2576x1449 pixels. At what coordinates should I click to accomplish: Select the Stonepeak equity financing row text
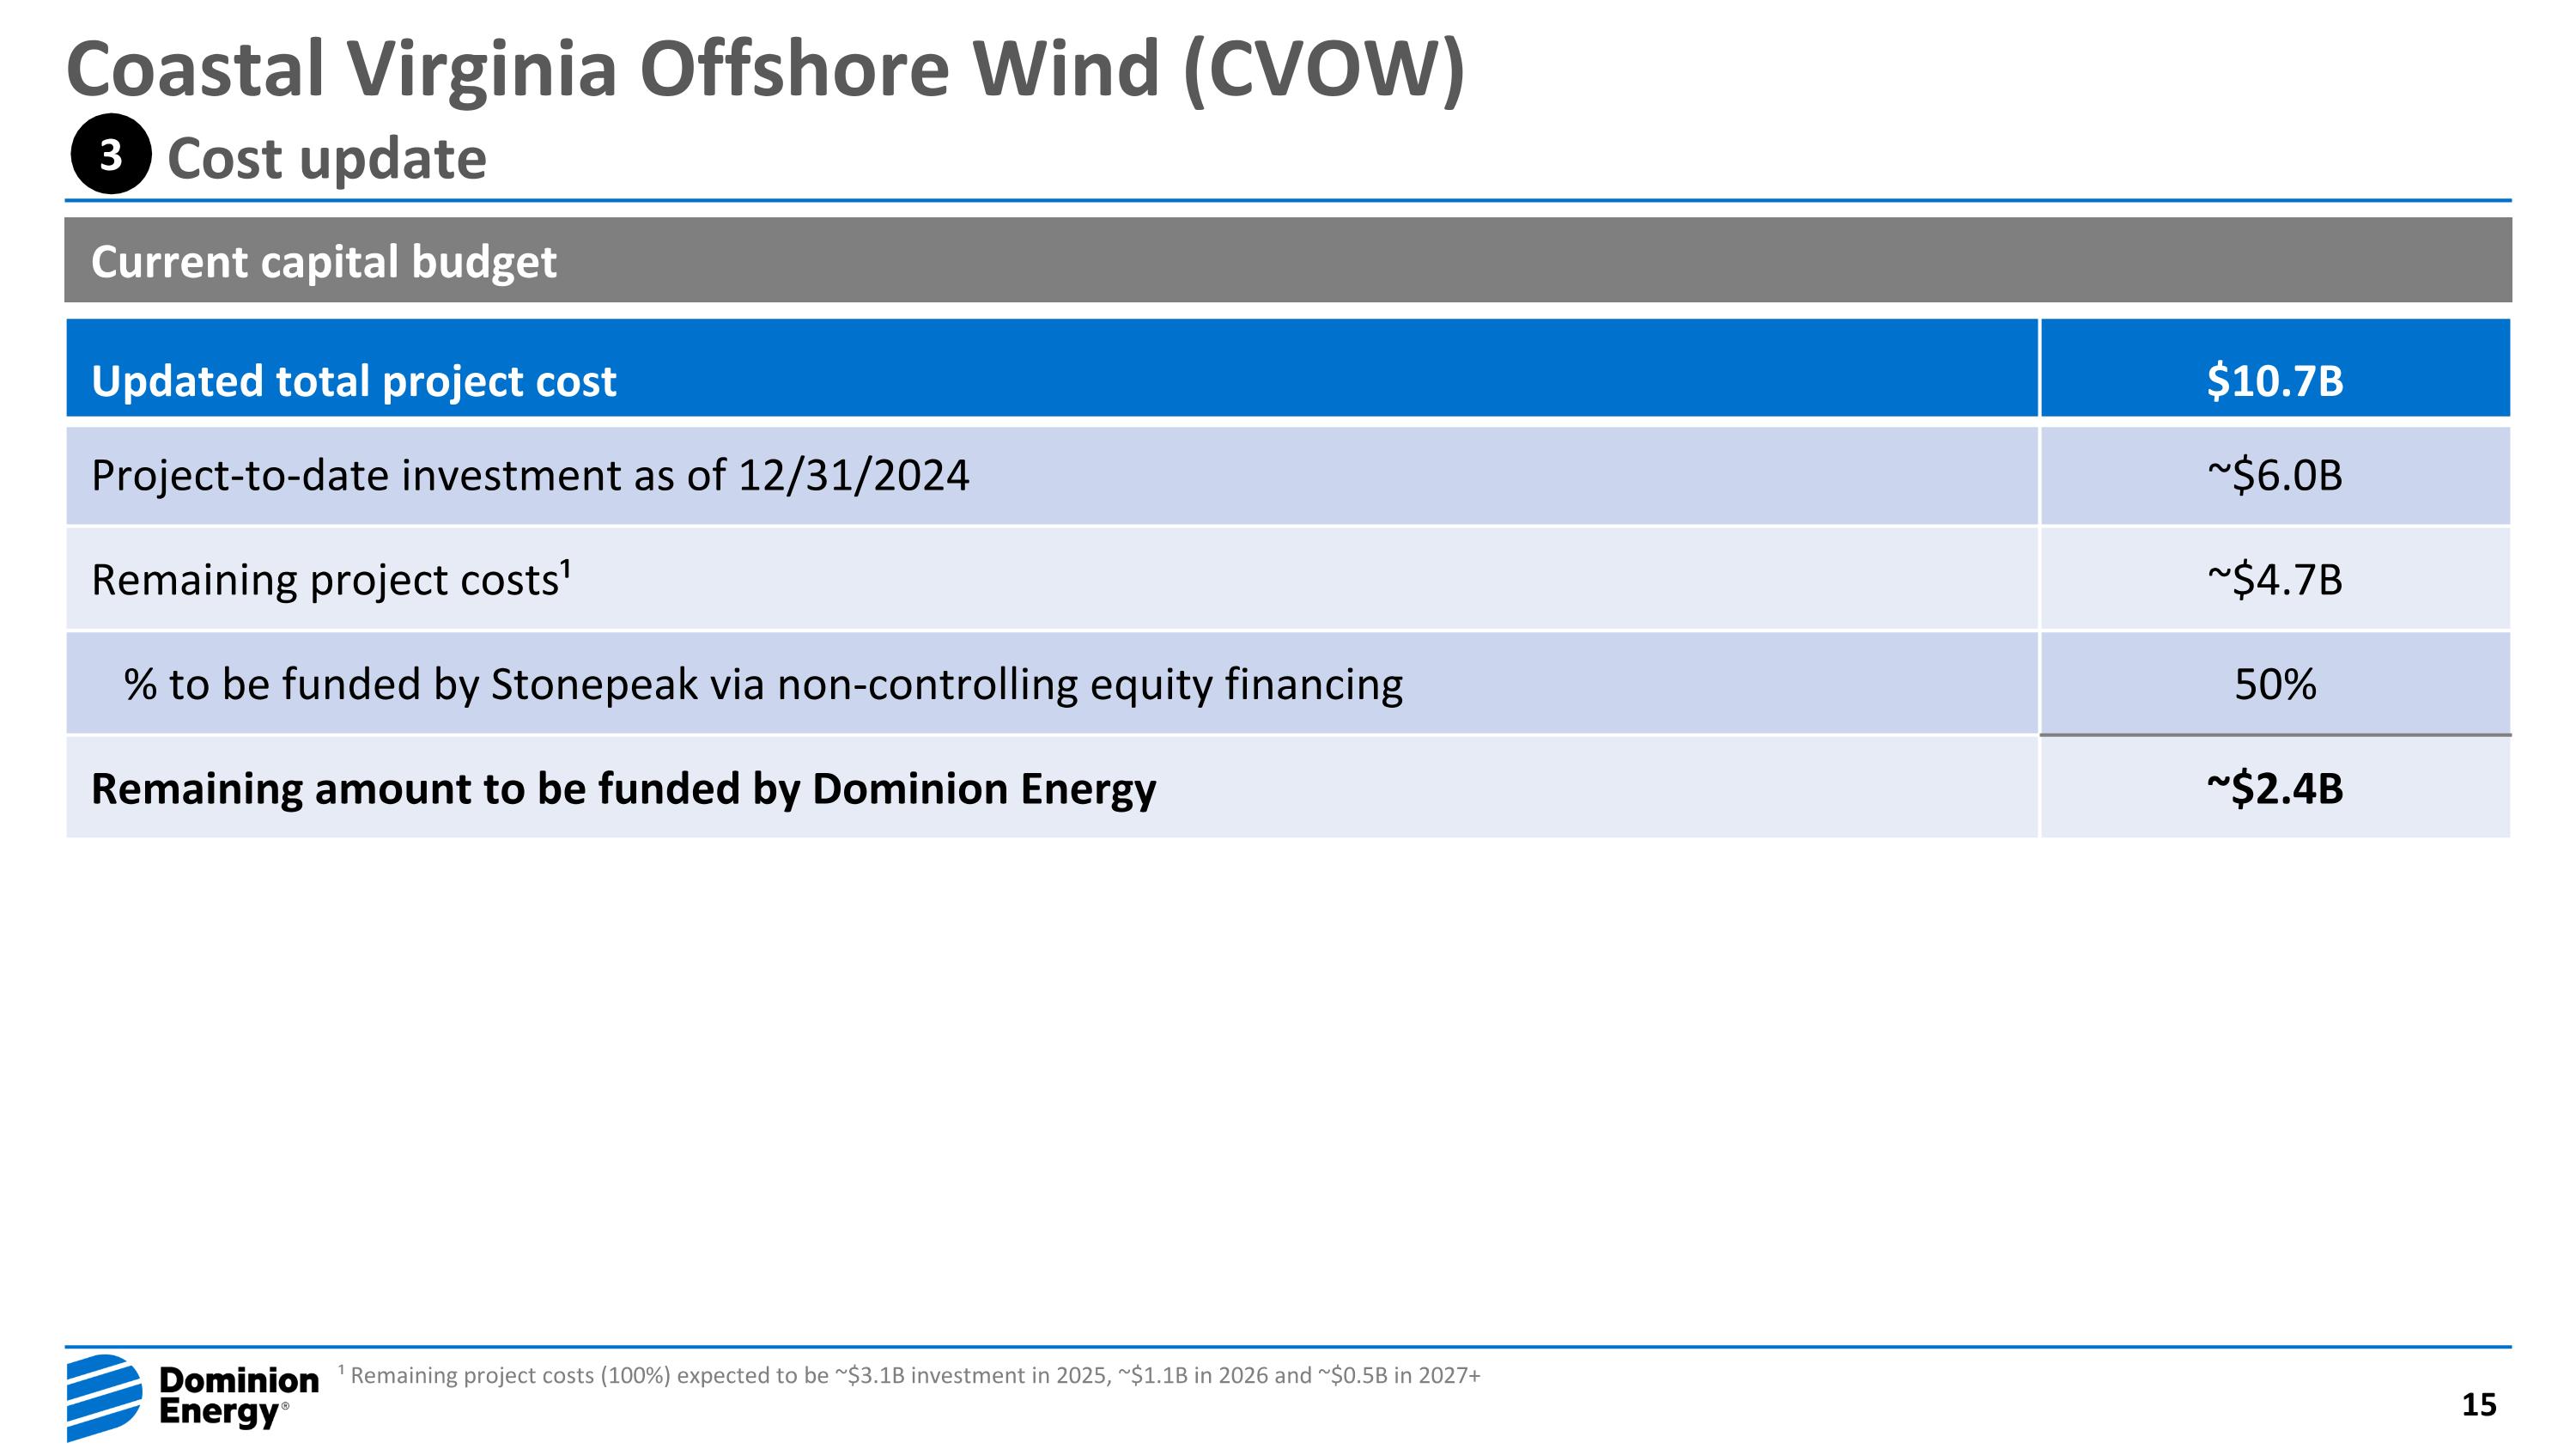tap(762, 685)
